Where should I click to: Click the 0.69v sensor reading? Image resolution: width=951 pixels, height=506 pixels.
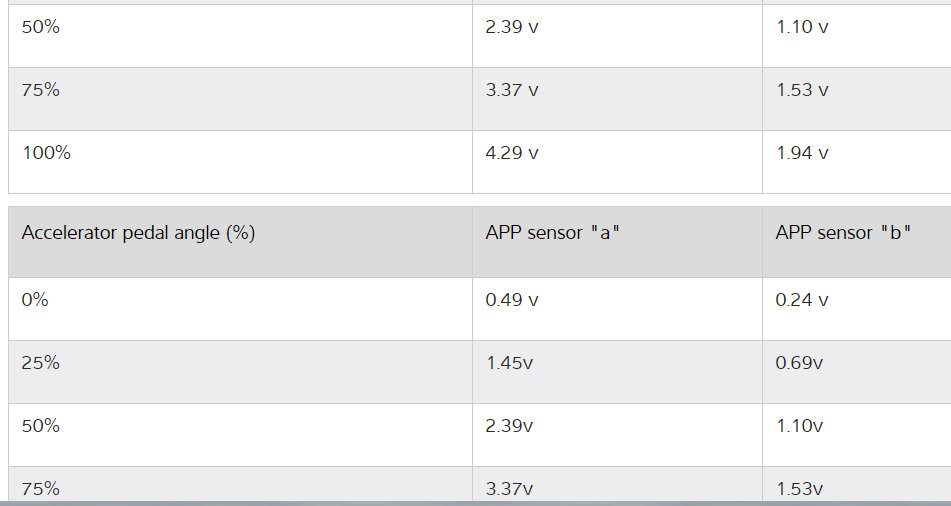[x=799, y=363]
